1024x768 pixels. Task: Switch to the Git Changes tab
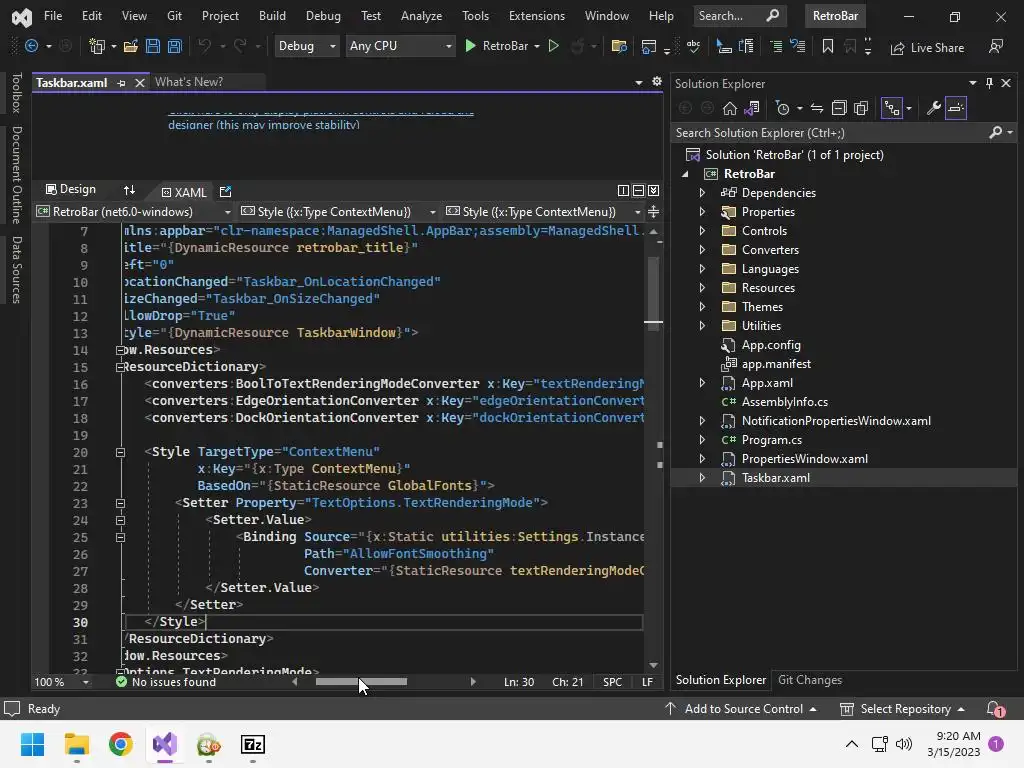pos(810,680)
